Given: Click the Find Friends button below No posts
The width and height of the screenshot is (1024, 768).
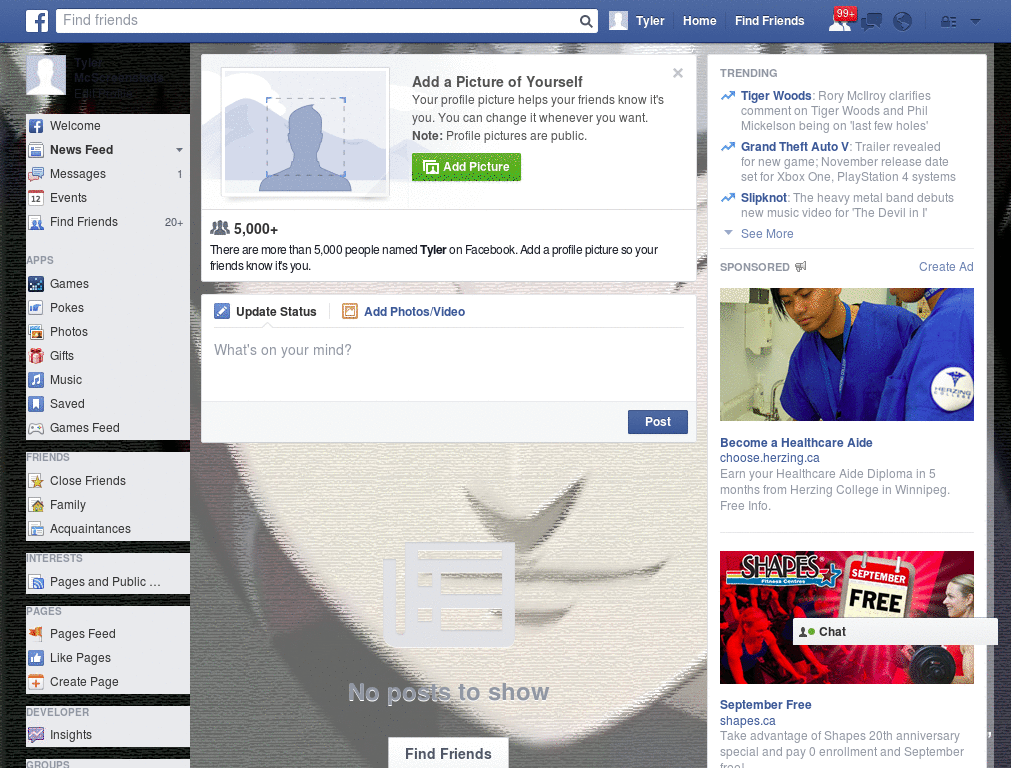Looking at the screenshot, I should click(x=448, y=754).
